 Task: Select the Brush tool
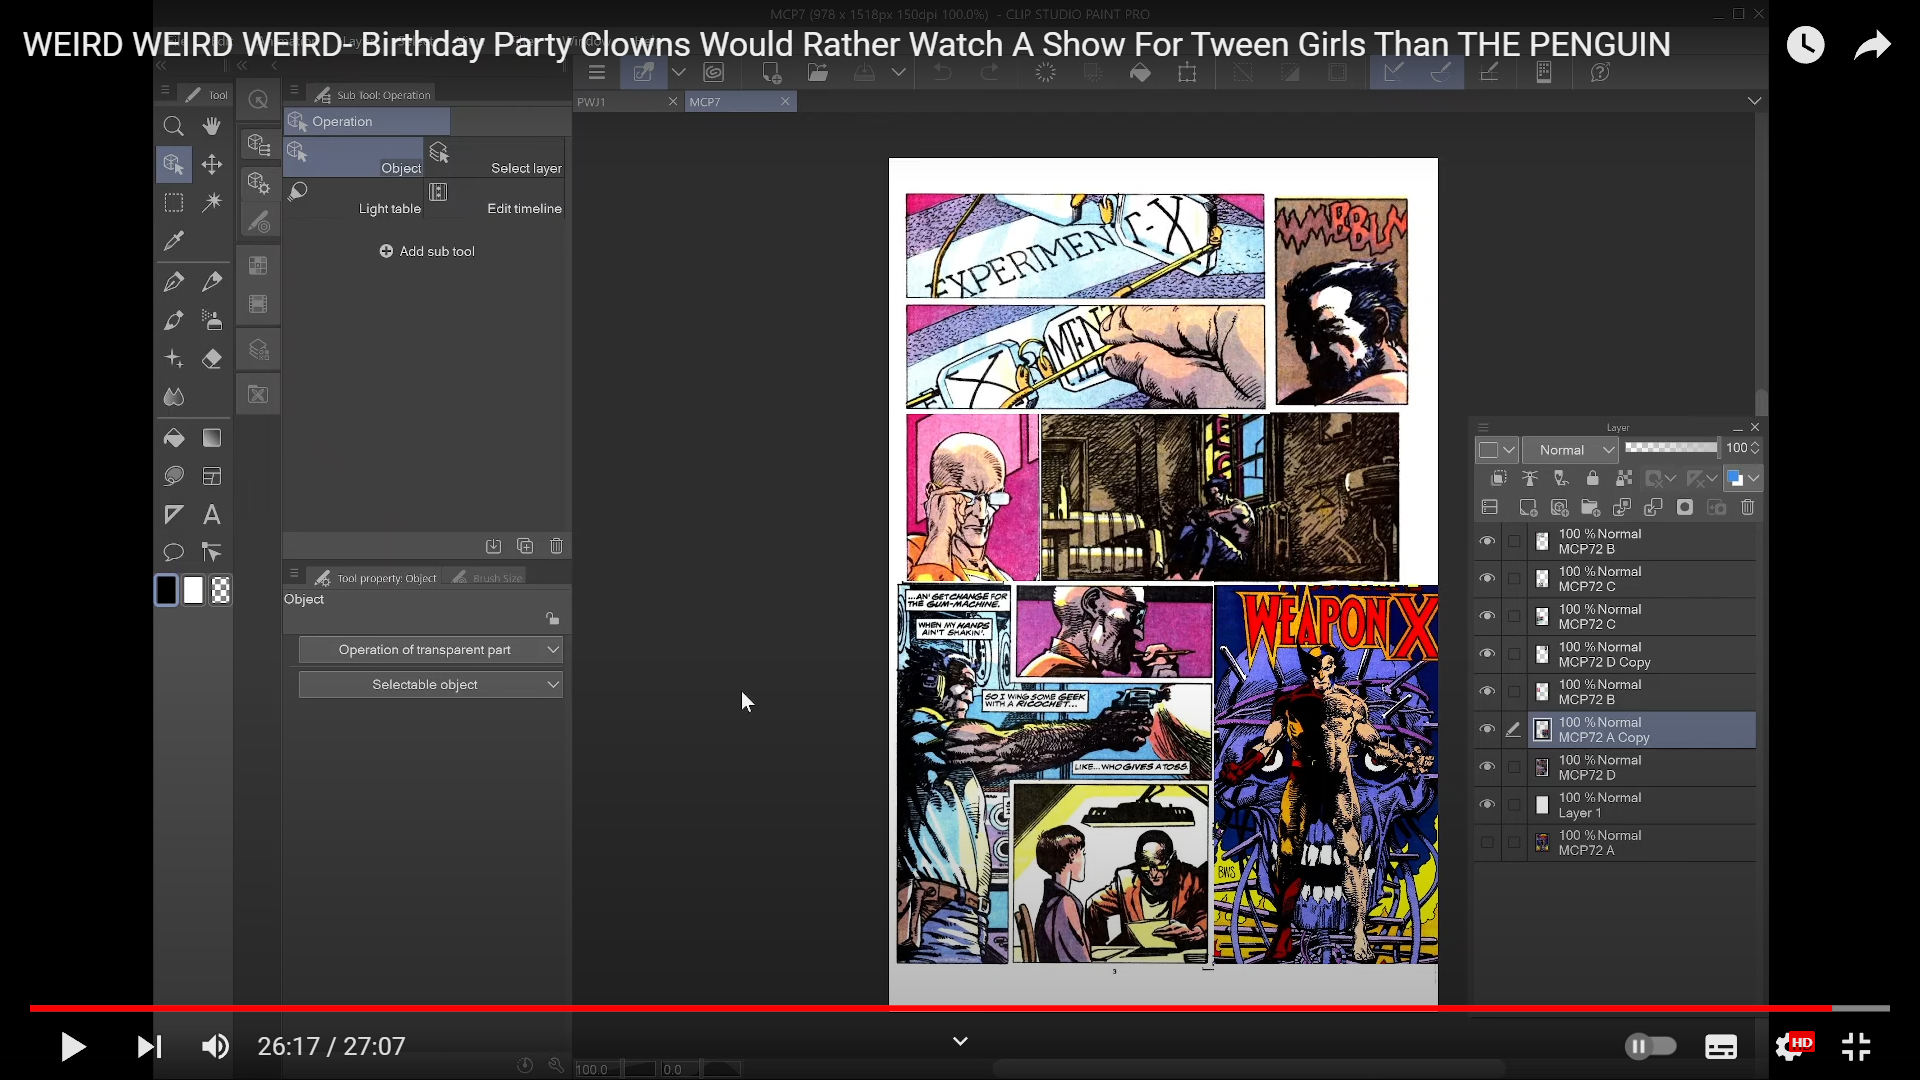[x=173, y=321]
